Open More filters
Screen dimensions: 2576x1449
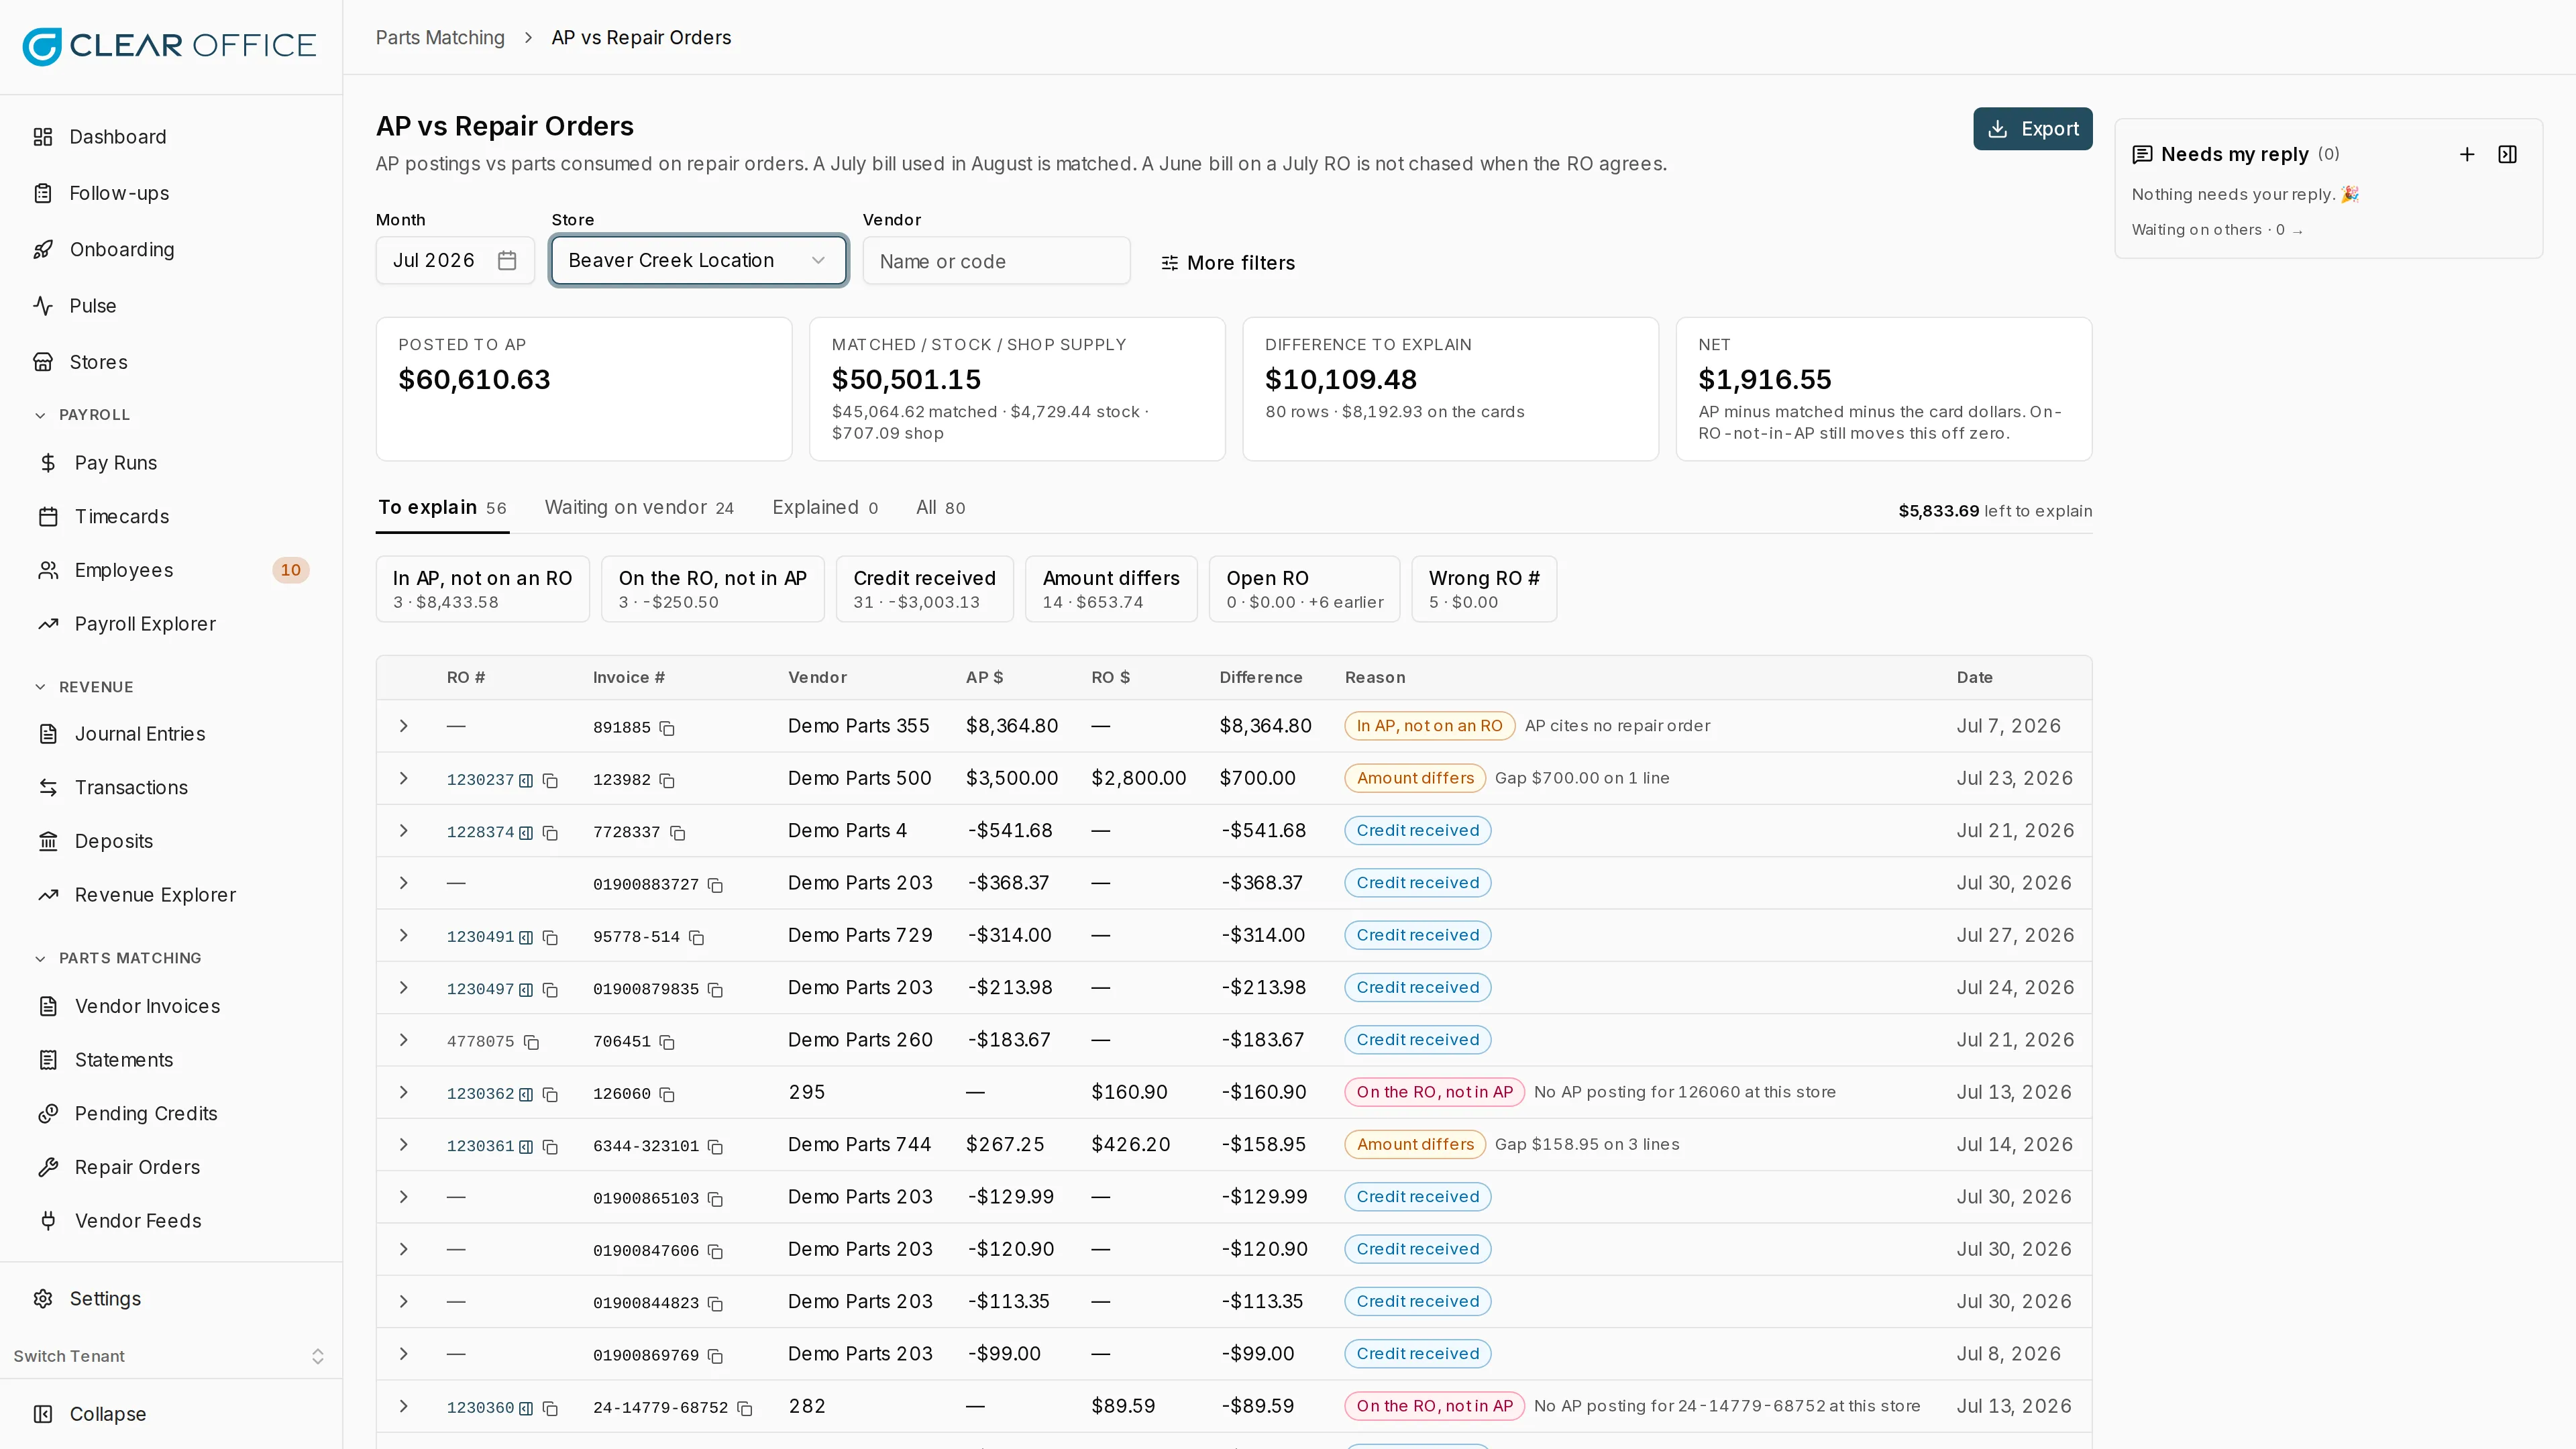1228,263
